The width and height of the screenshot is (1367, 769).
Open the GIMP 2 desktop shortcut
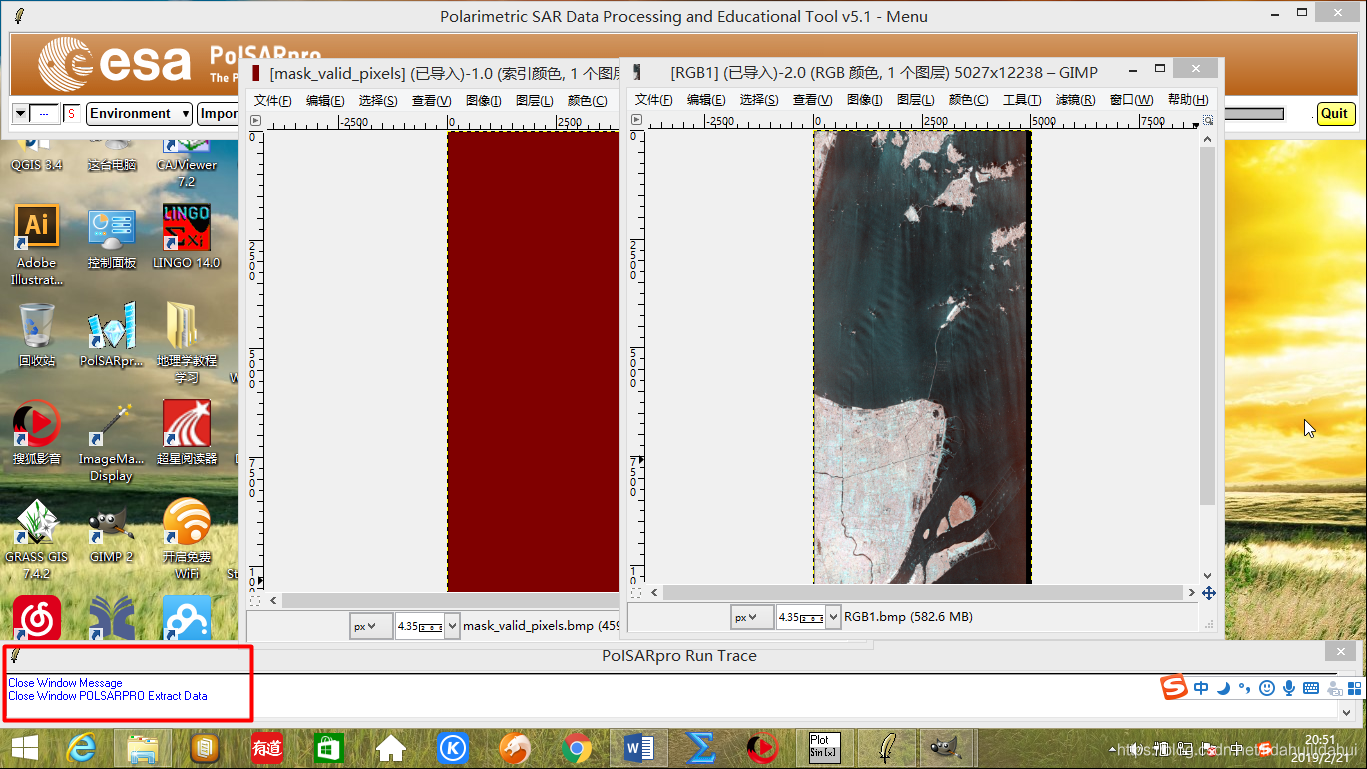(110, 532)
